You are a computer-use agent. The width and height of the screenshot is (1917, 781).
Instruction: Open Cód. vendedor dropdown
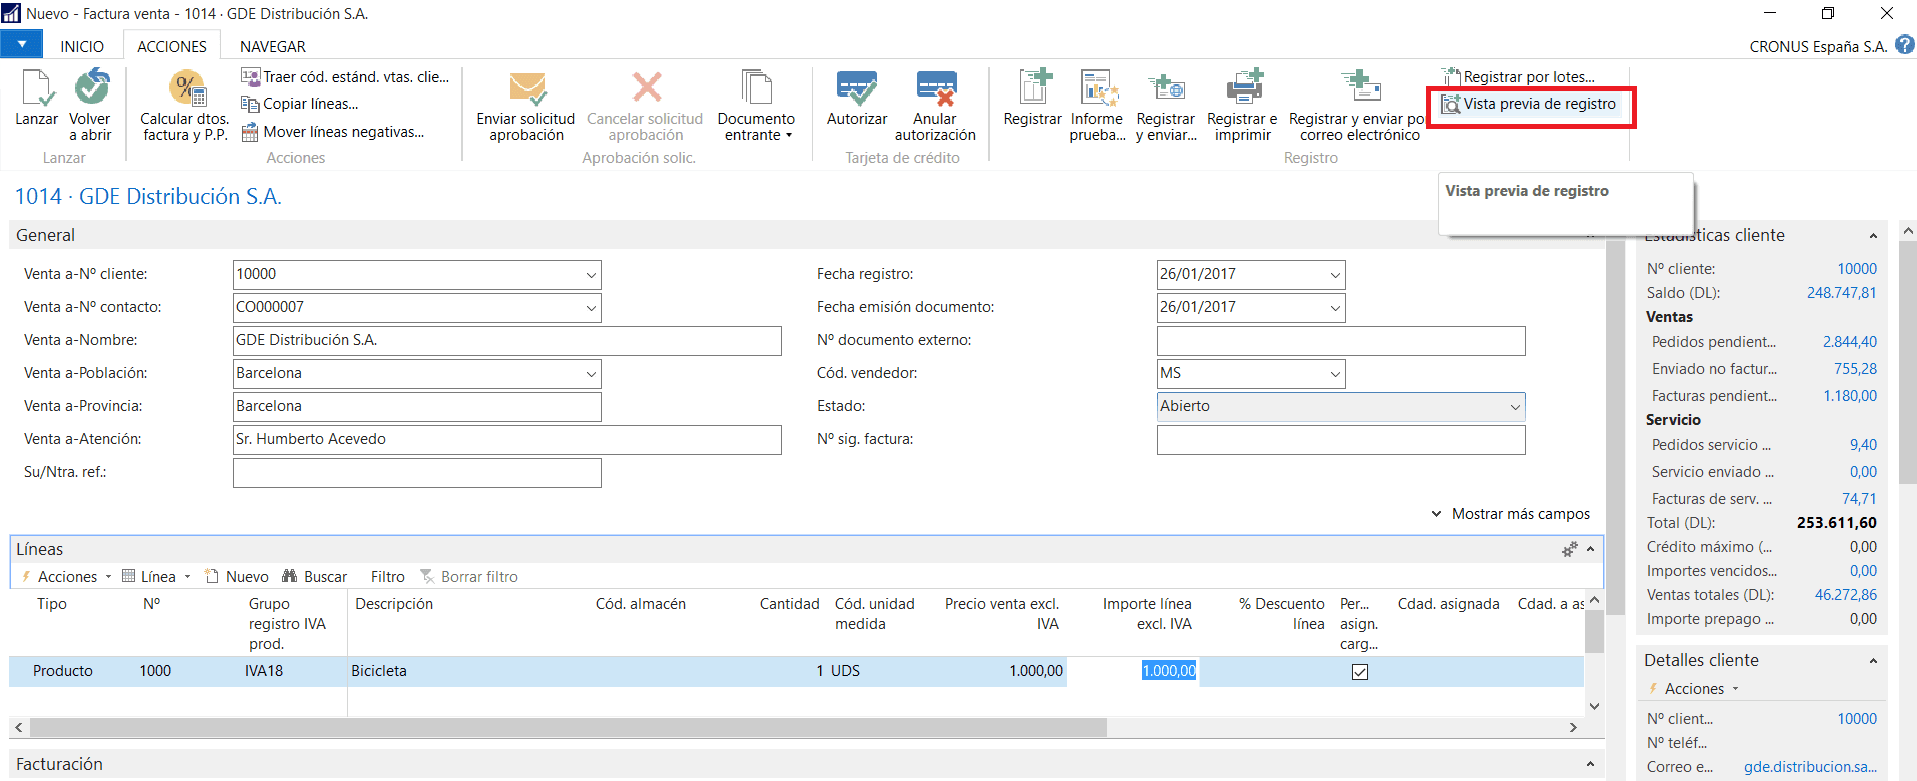pyautogui.click(x=1335, y=374)
